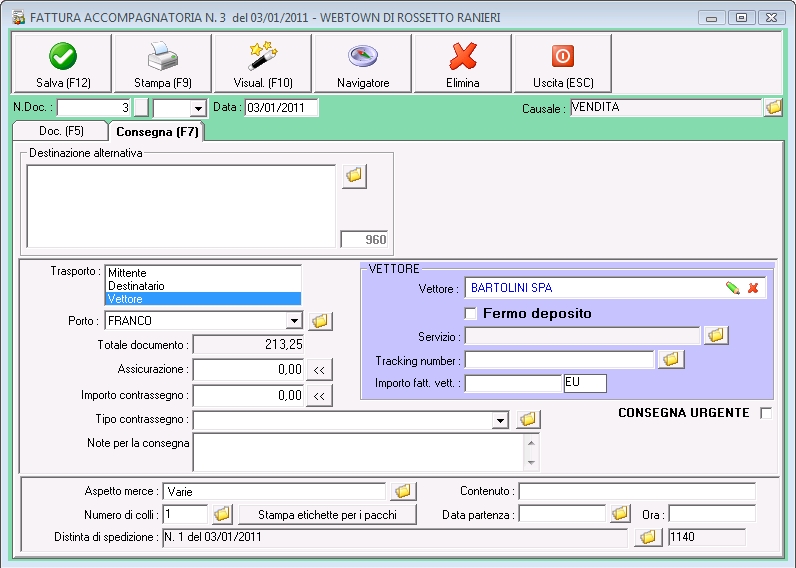796x568 pixels.
Task: Click the N.Doc. number field
Action: pyautogui.click(x=94, y=108)
